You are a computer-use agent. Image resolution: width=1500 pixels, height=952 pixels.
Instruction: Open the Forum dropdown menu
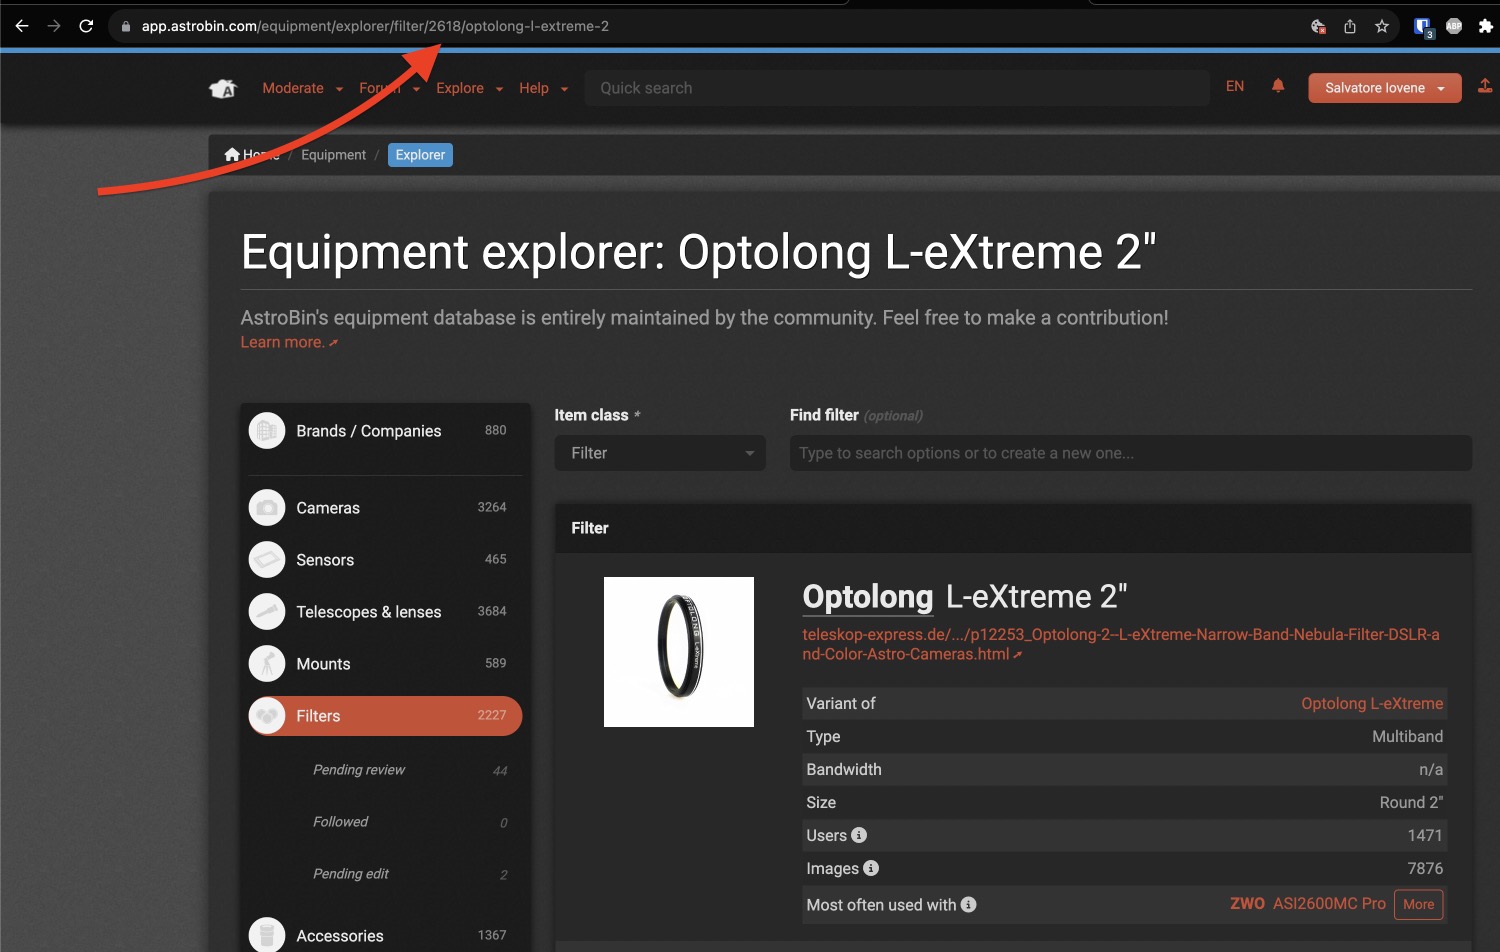click(389, 88)
